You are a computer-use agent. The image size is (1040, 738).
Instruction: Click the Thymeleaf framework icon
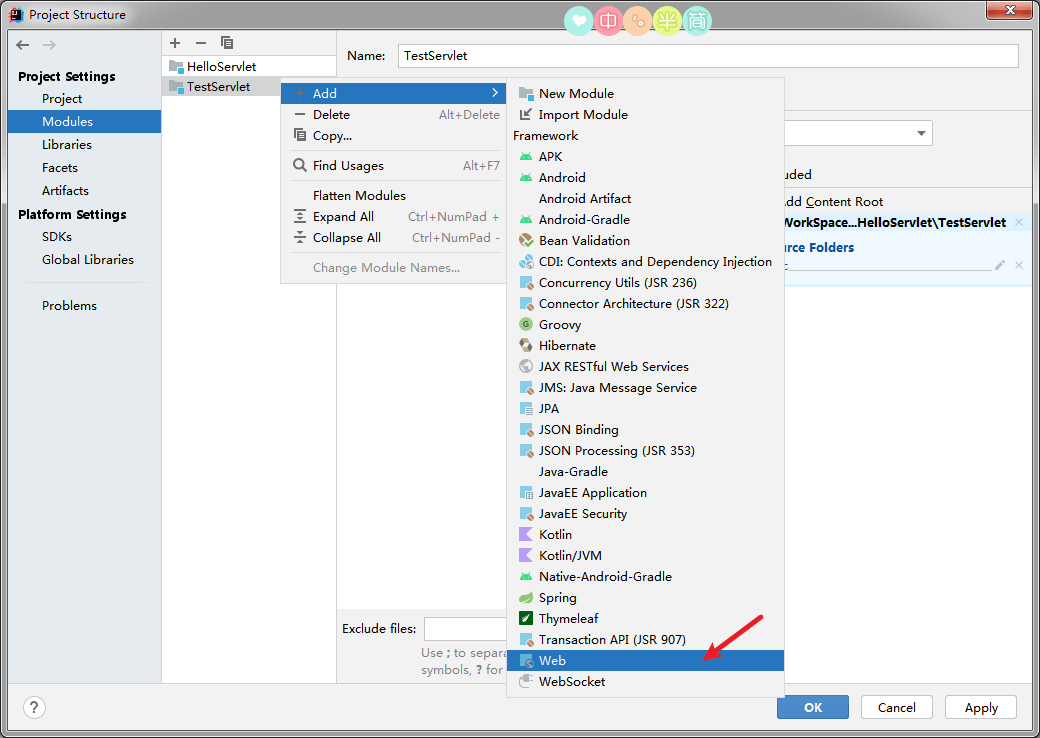pyautogui.click(x=526, y=619)
